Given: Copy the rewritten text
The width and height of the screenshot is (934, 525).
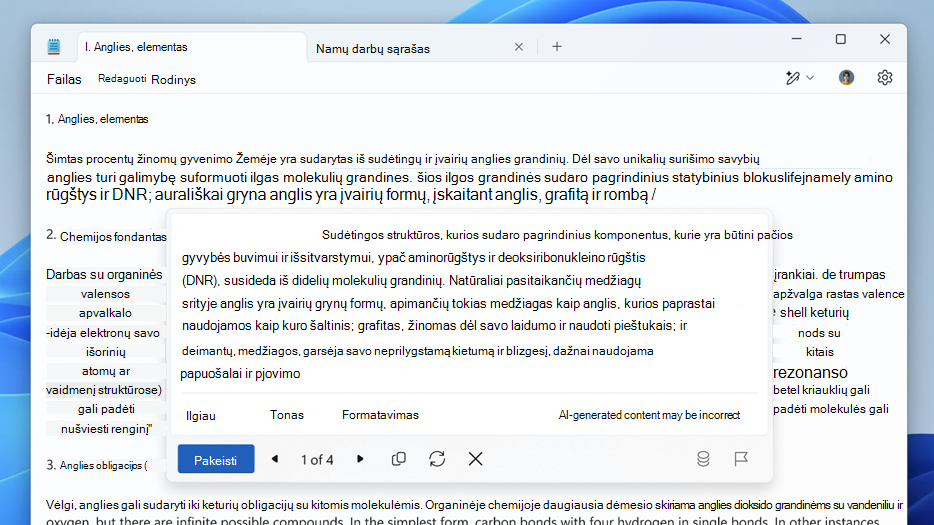Looking at the screenshot, I should click(x=398, y=459).
